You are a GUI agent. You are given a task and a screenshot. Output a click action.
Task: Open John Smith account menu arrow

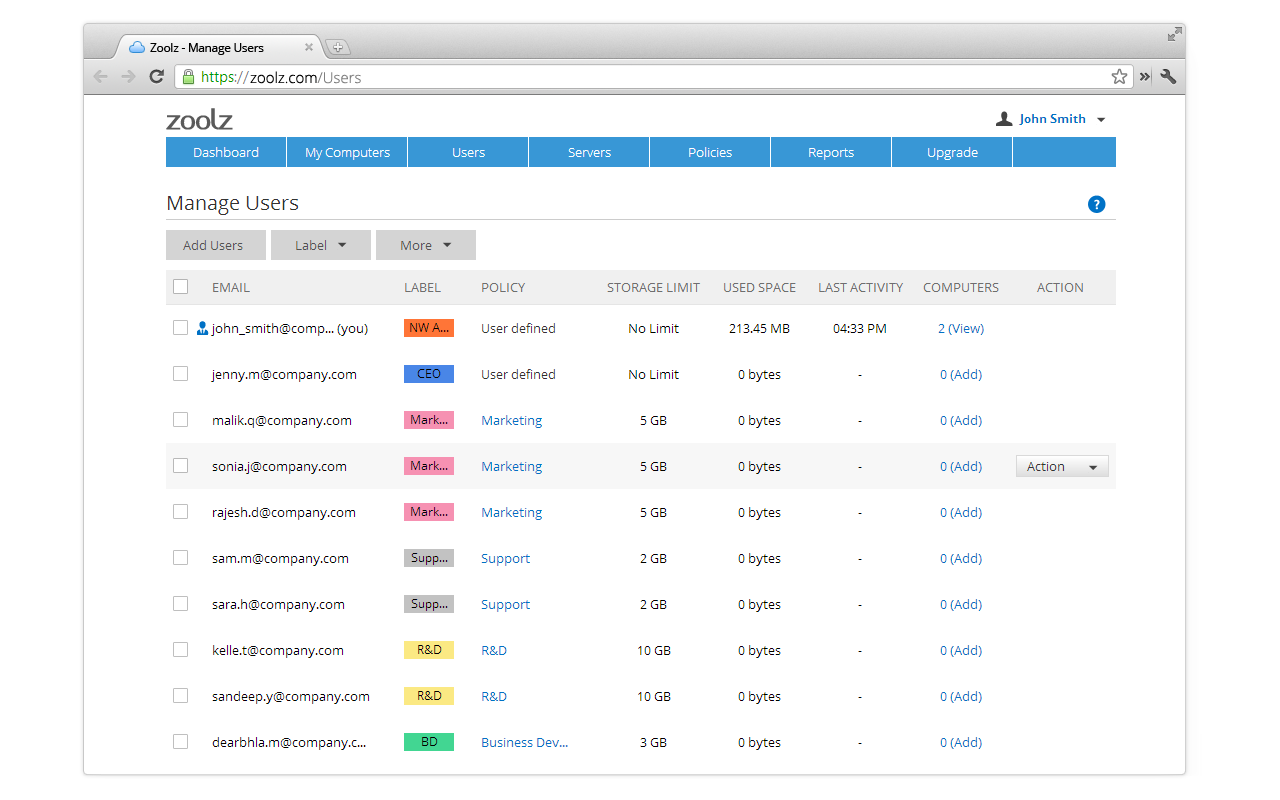tap(1101, 120)
